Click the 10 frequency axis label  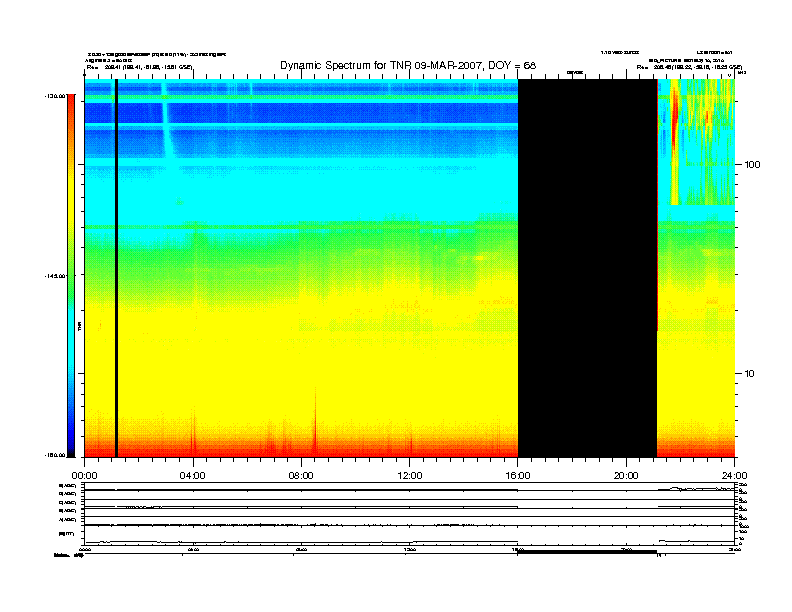point(750,374)
